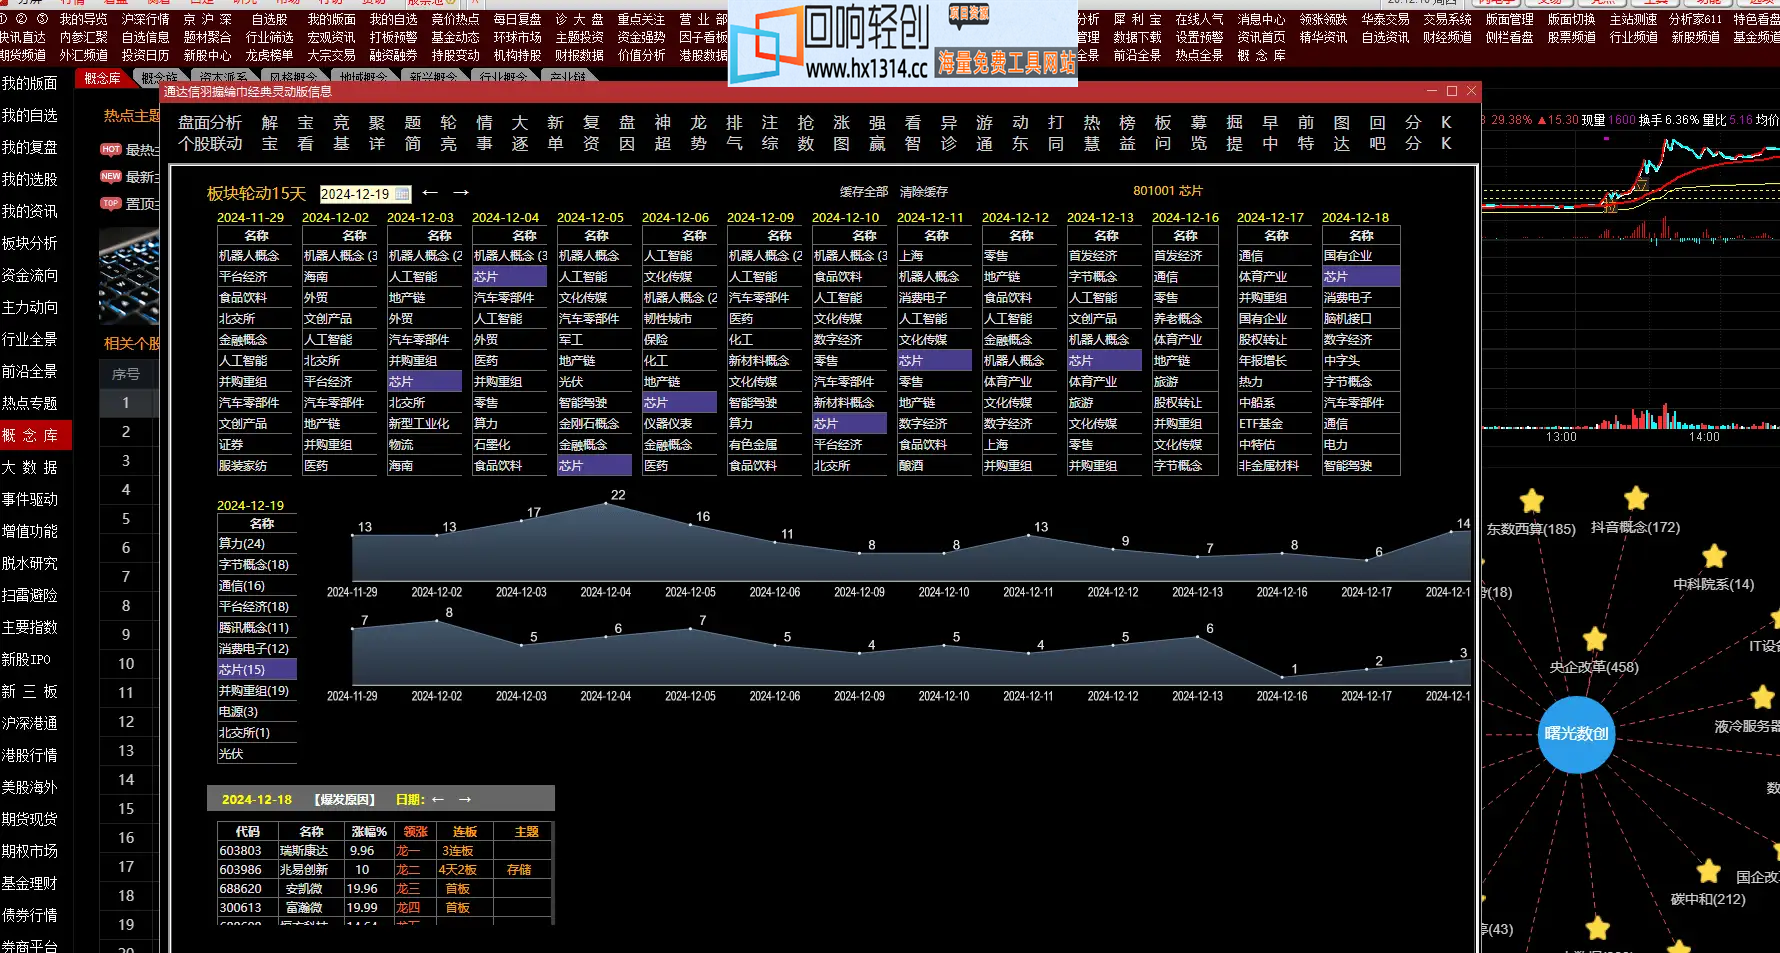Click 消息中心 in top right toolbar
Image resolution: width=1780 pixels, height=953 pixels.
click(1262, 19)
